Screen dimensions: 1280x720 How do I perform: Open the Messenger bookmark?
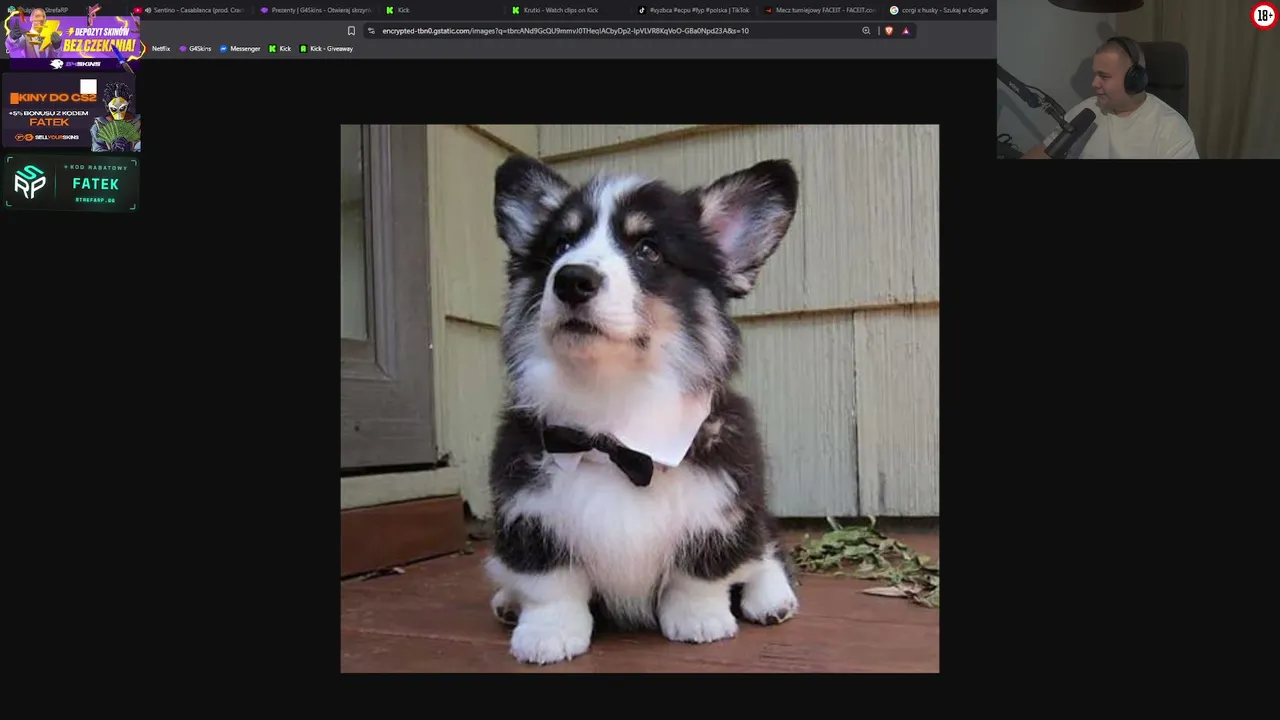pos(240,49)
